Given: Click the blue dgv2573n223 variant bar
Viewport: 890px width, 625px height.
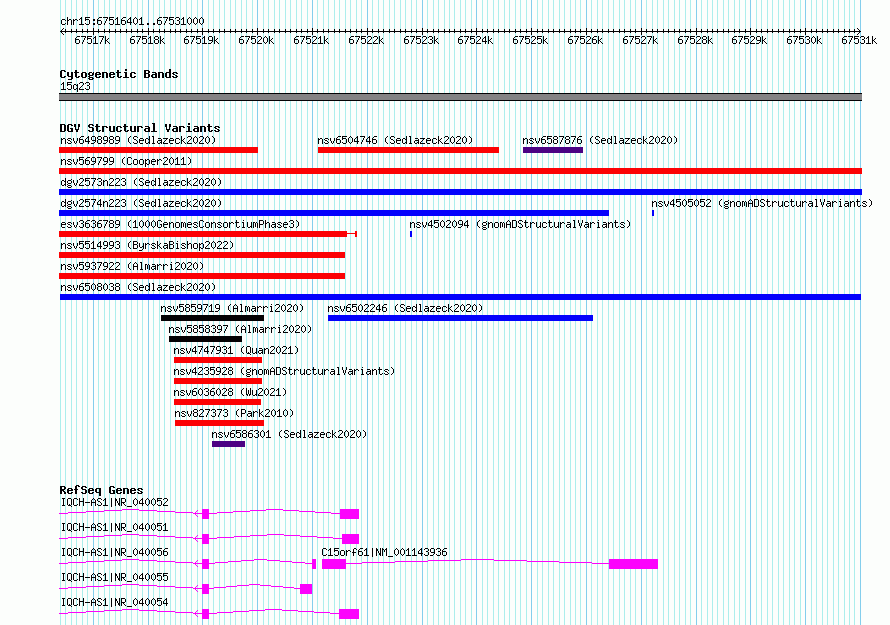Looking at the screenshot, I should pyautogui.click(x=460, y=192).
